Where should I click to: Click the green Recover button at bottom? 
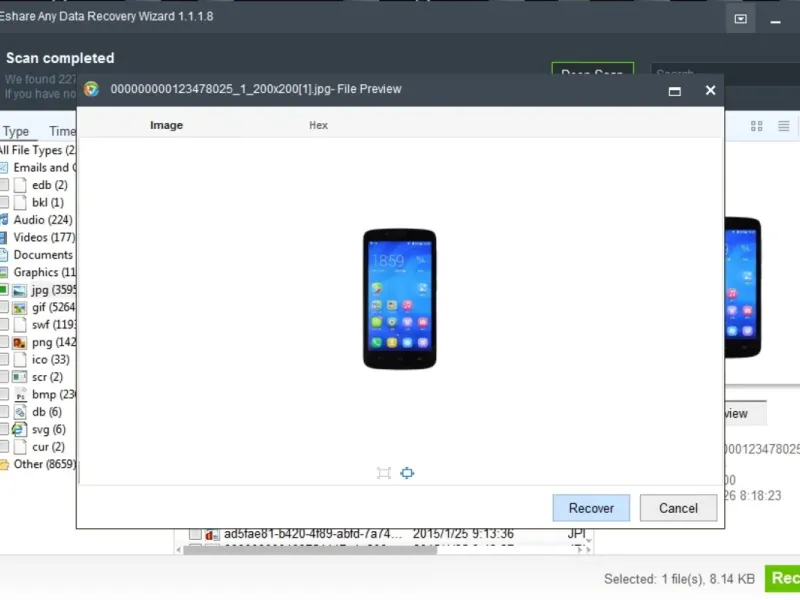[783, 578]
